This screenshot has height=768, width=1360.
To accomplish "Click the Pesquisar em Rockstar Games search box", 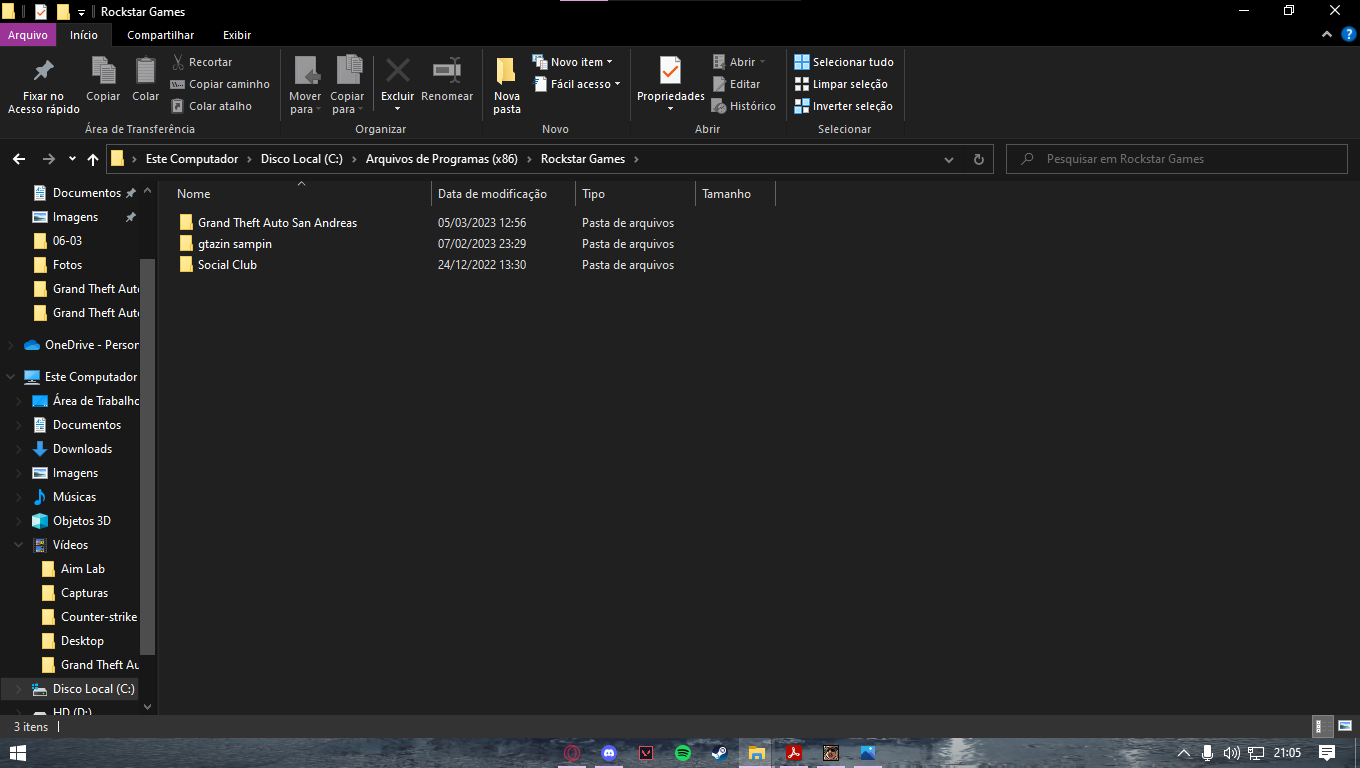I will pyautogui.click(x=1176, y=159).
